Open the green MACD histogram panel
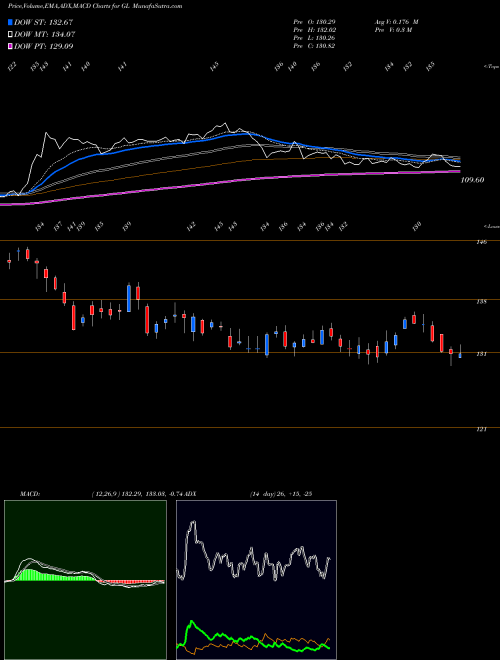 pyautogui.click(x=85, y=580)
